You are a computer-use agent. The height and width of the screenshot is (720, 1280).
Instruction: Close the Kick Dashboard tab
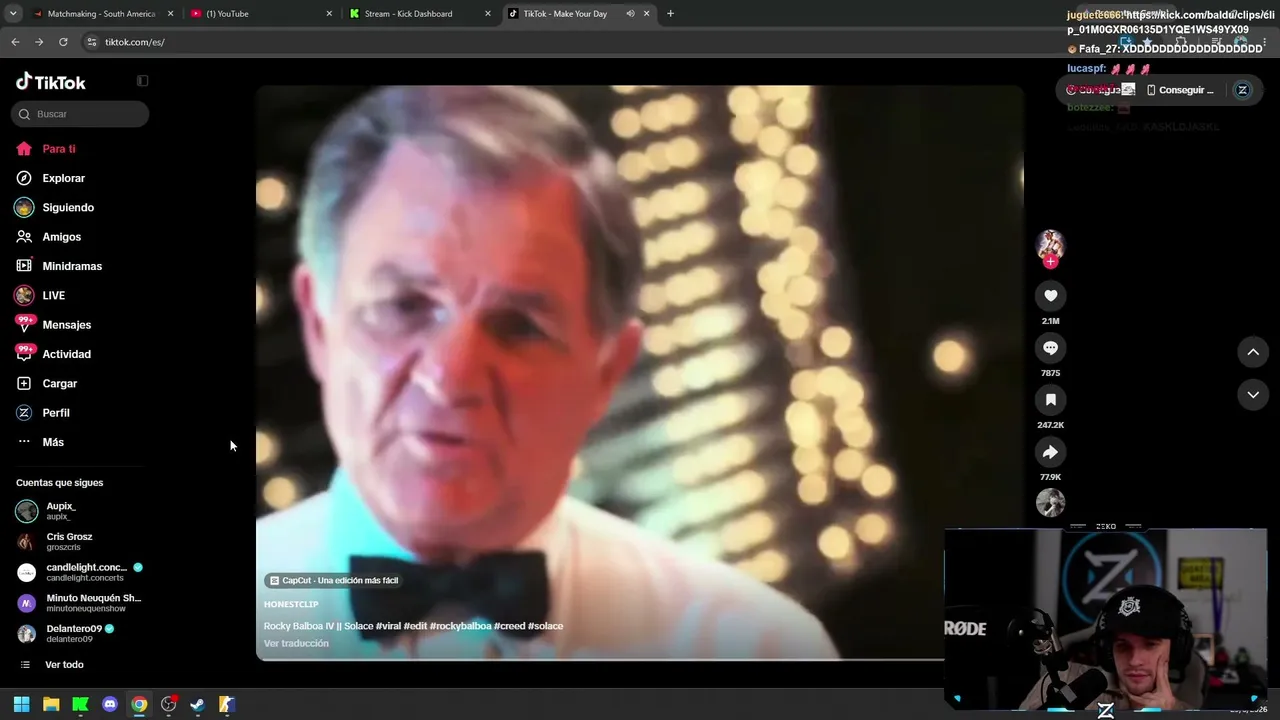point(488,14)
